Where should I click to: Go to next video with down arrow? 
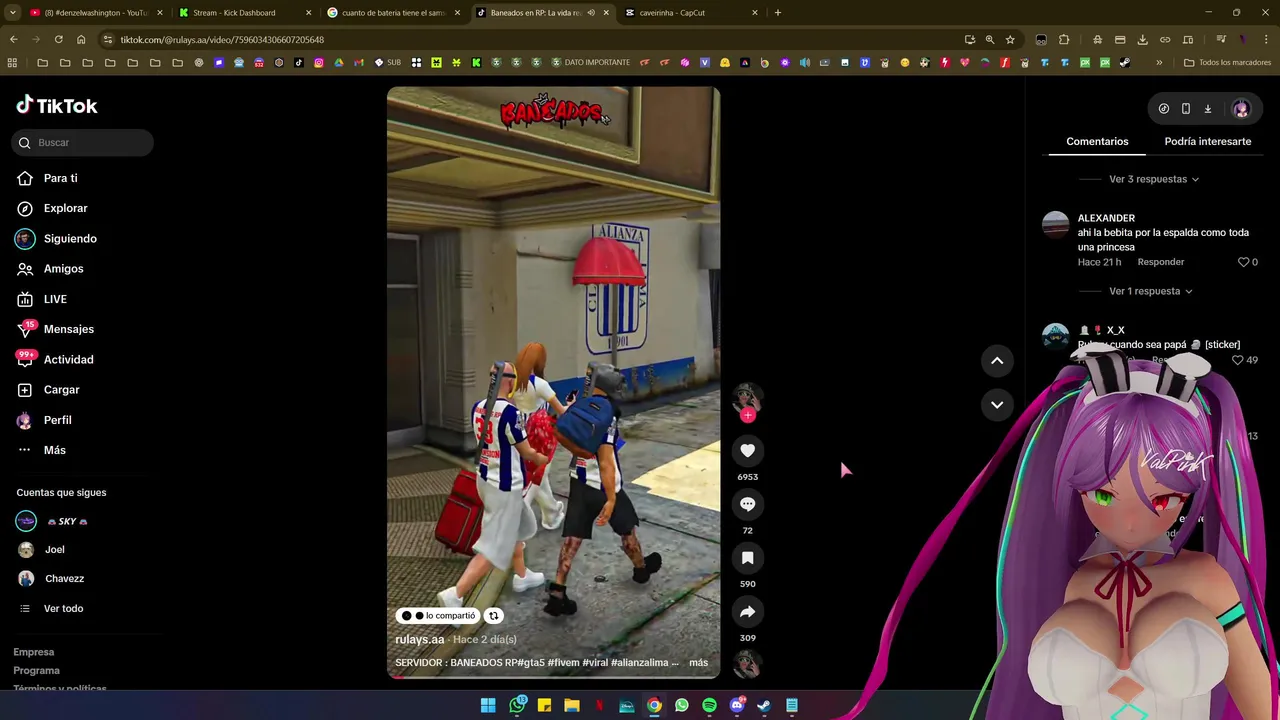pyautogui.click(x=997, y=405)
